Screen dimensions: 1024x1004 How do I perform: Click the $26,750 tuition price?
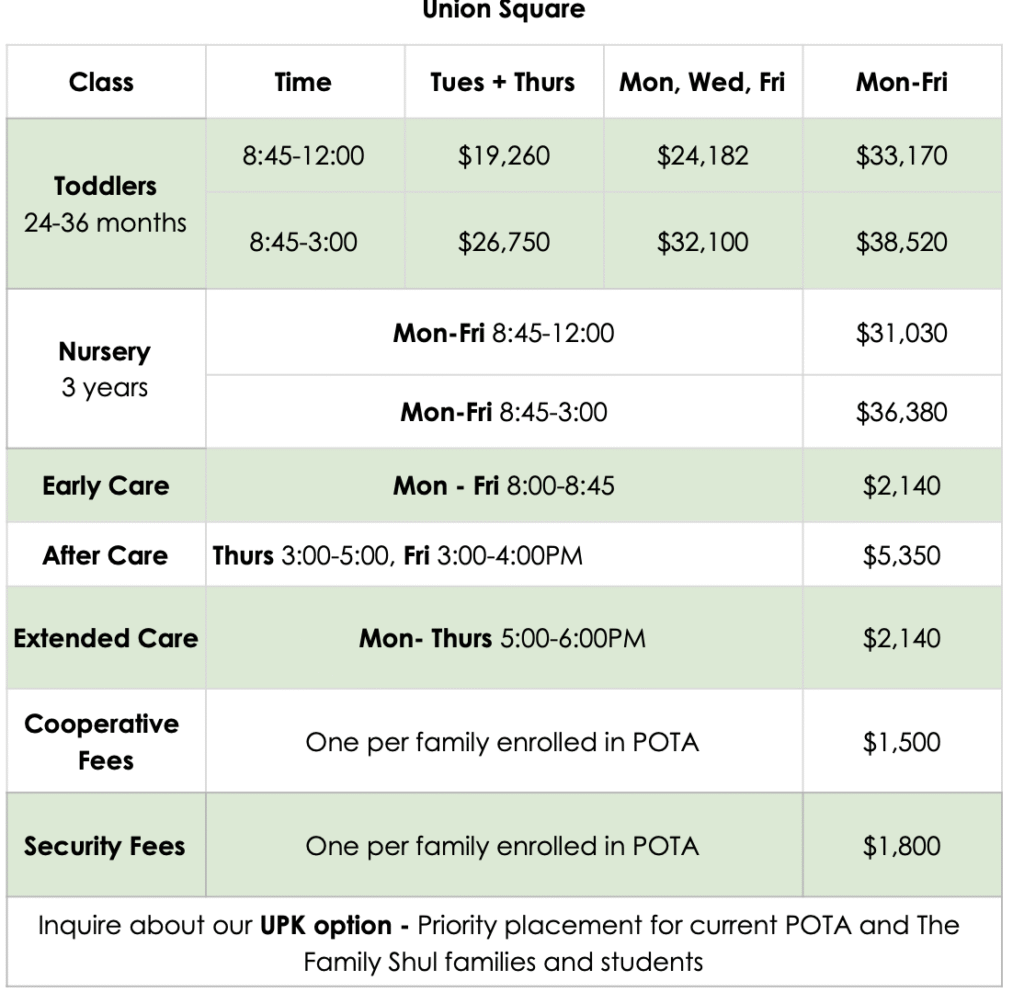(x=503, y=242)
